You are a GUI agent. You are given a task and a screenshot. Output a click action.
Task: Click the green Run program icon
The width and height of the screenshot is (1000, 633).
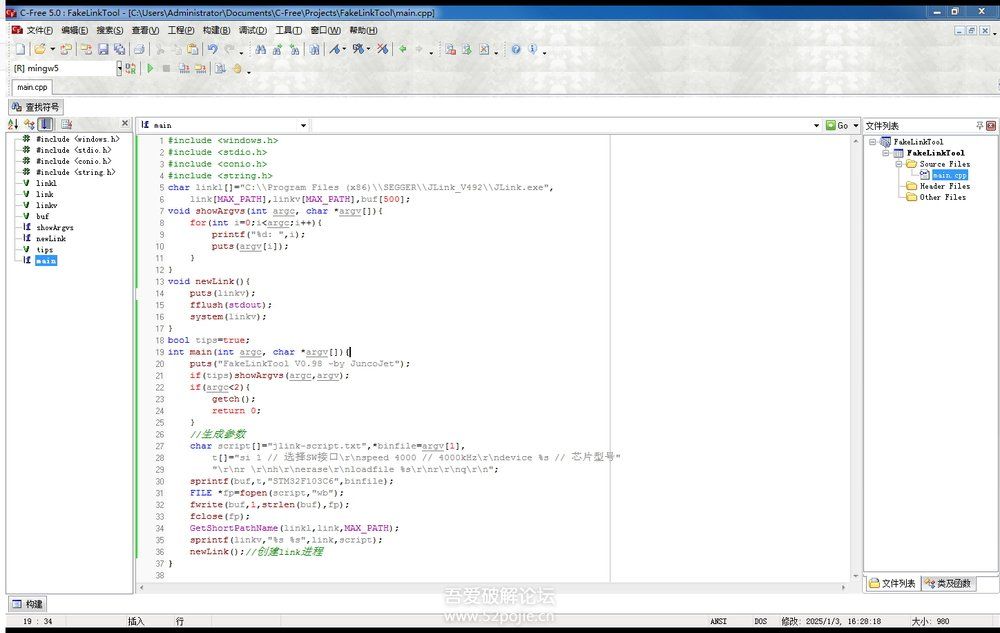tap(151, 69)
